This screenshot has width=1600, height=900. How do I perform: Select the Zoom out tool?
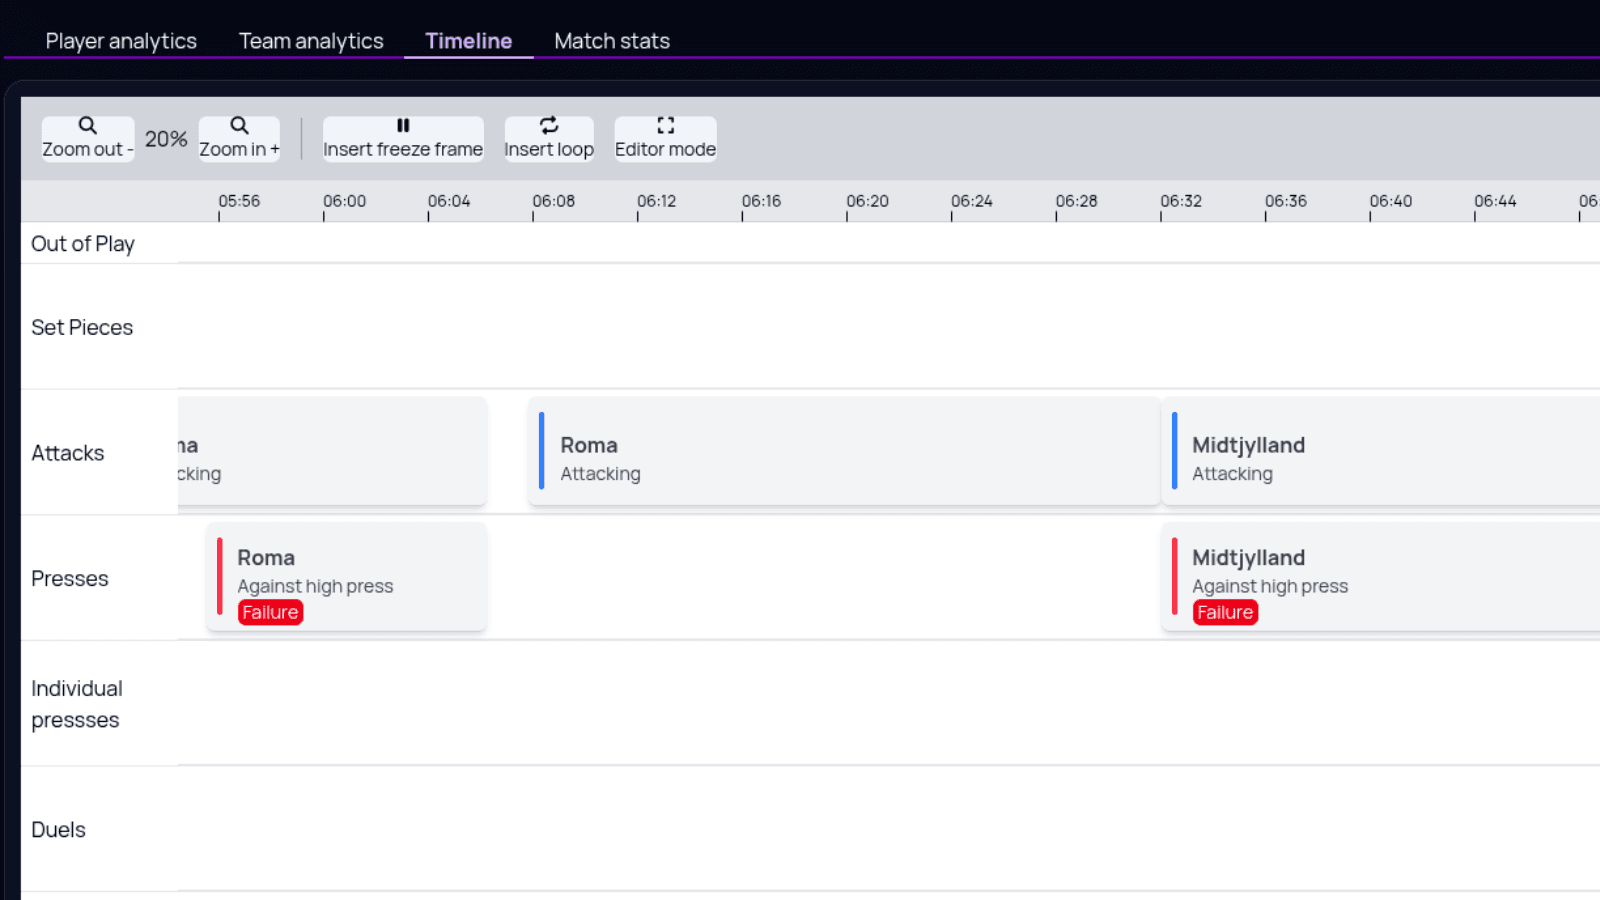click(x=87, y=139)
